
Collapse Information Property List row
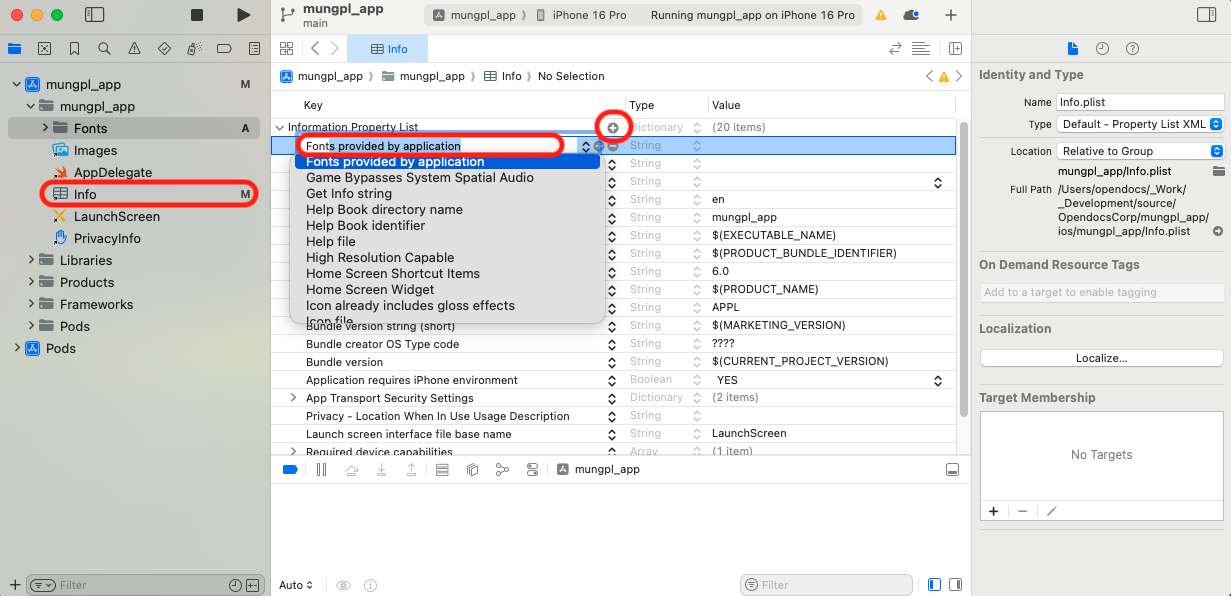(279, 127)
